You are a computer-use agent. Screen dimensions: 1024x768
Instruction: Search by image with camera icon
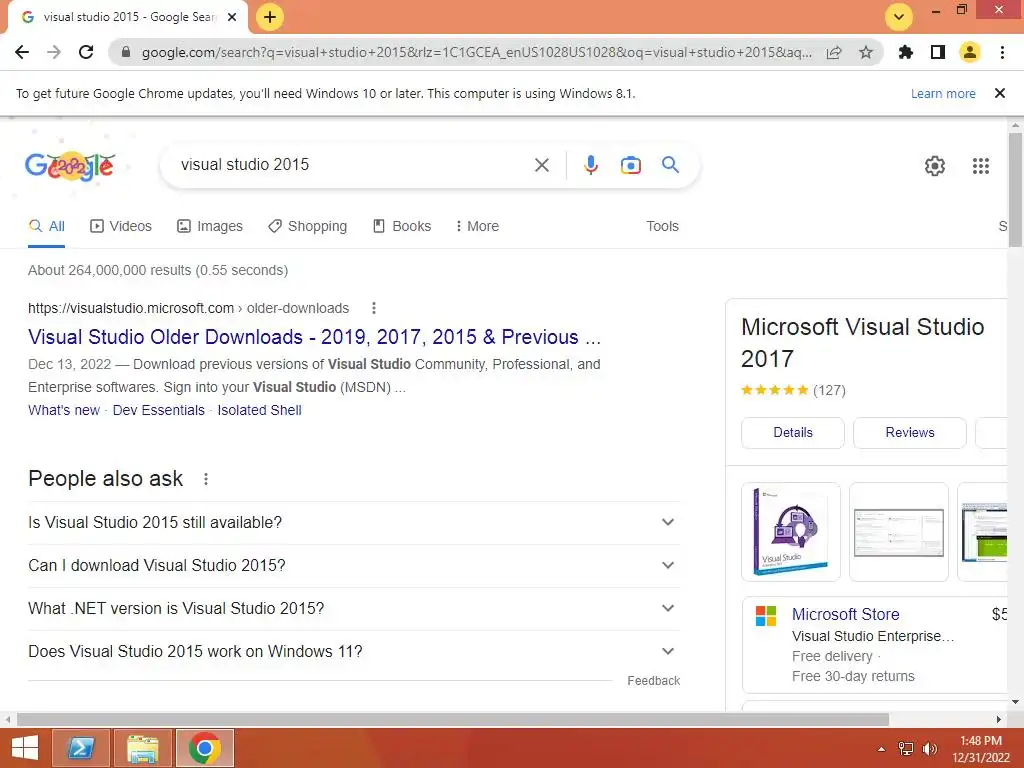tap(631, 165)
